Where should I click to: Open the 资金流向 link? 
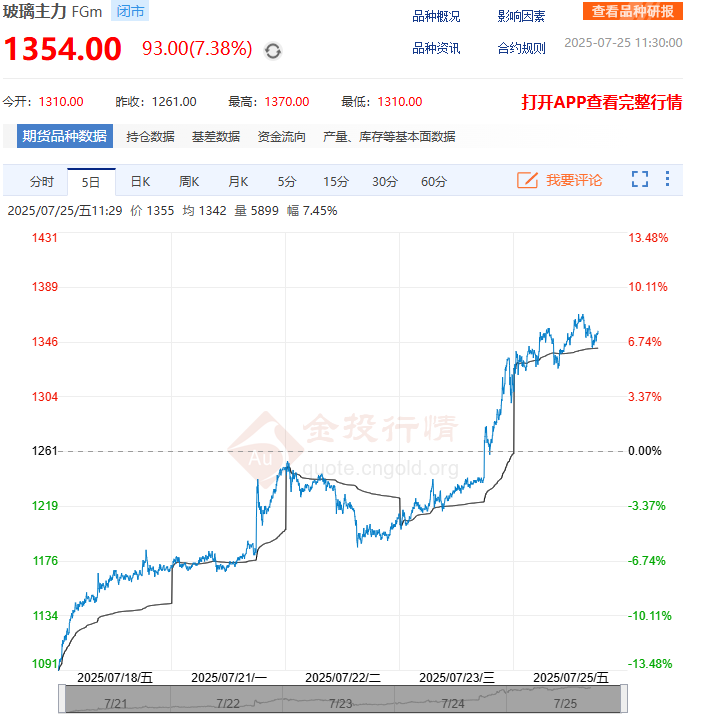click(x=282, y=136)
